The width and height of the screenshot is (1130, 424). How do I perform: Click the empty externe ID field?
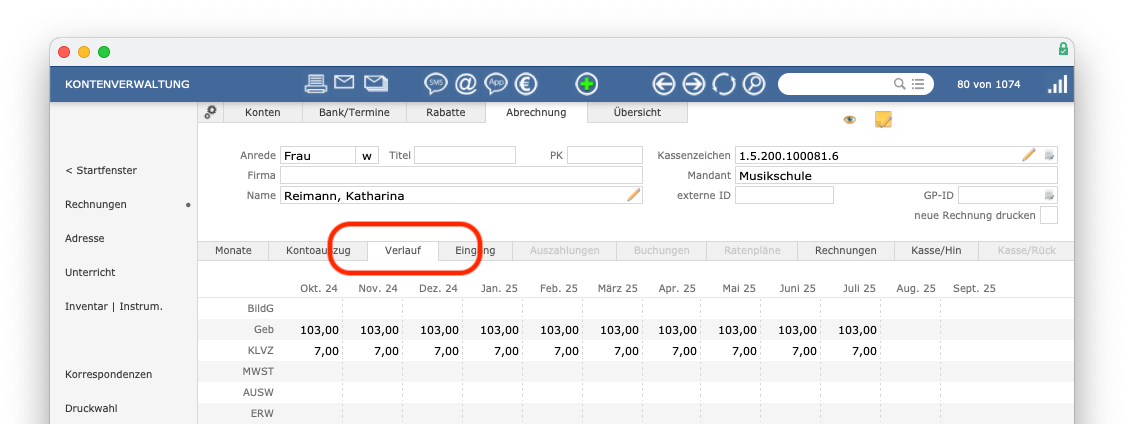(x=784, y=195)
